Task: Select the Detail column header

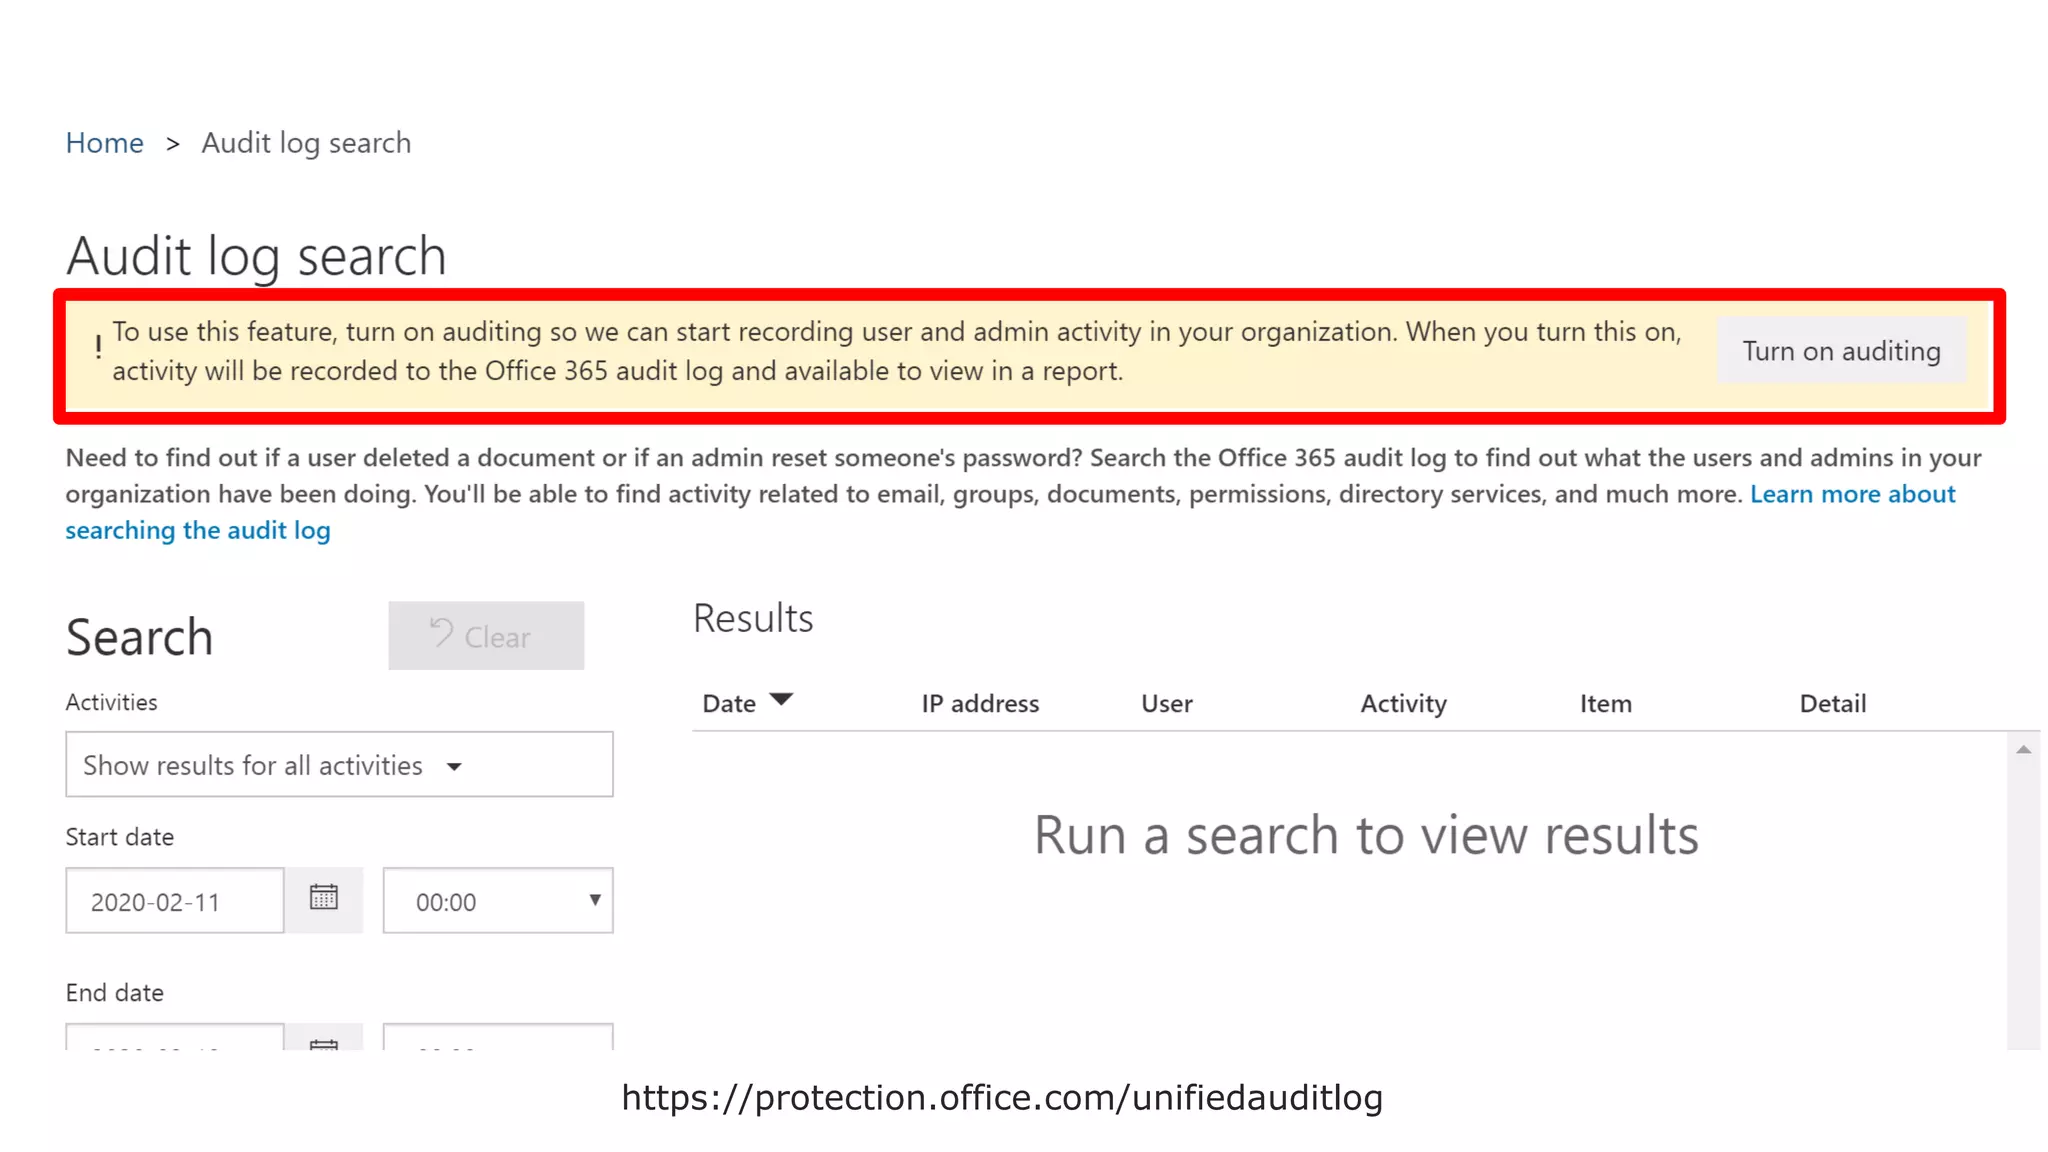Action: (1832, 704)
